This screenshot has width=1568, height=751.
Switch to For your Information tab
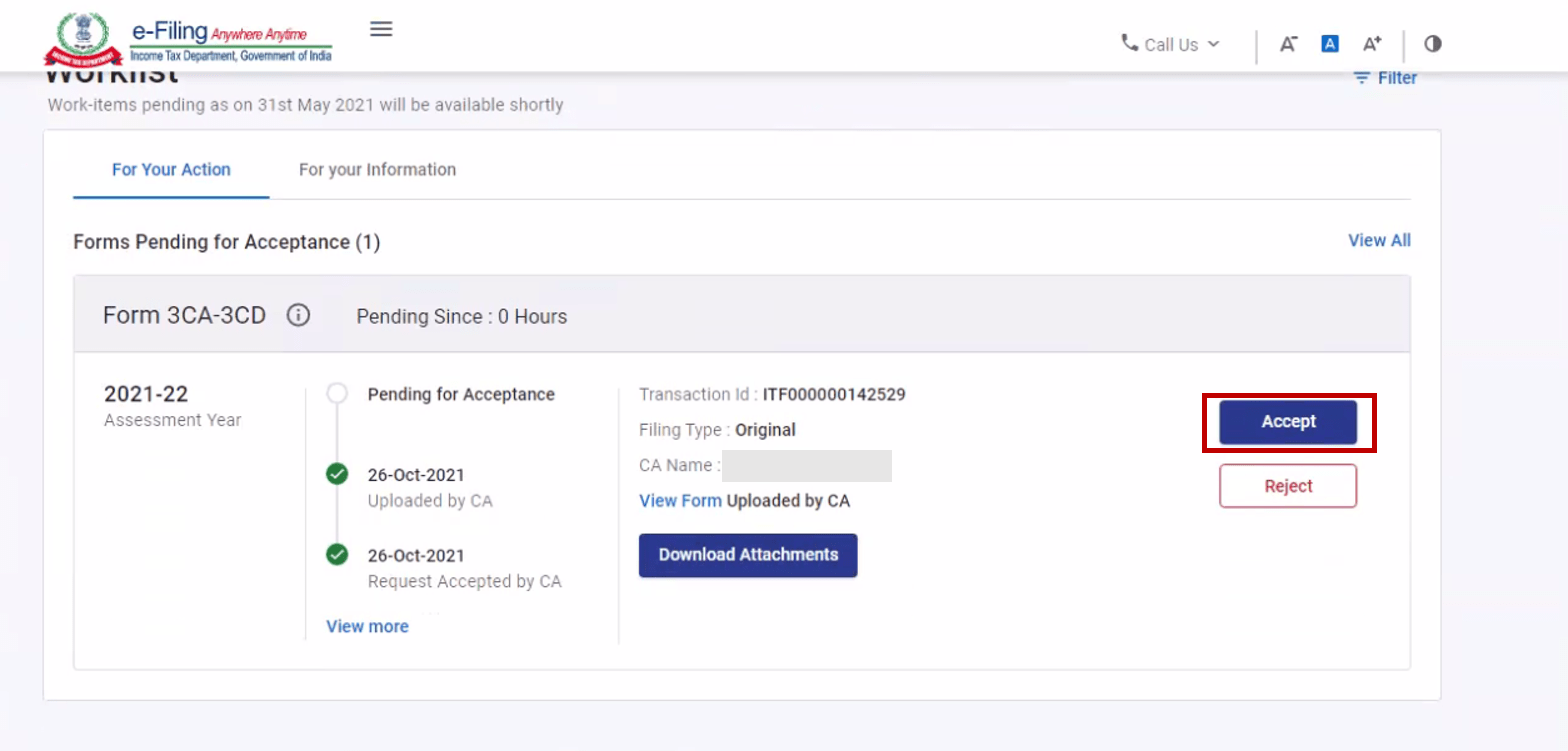(377, 170)
